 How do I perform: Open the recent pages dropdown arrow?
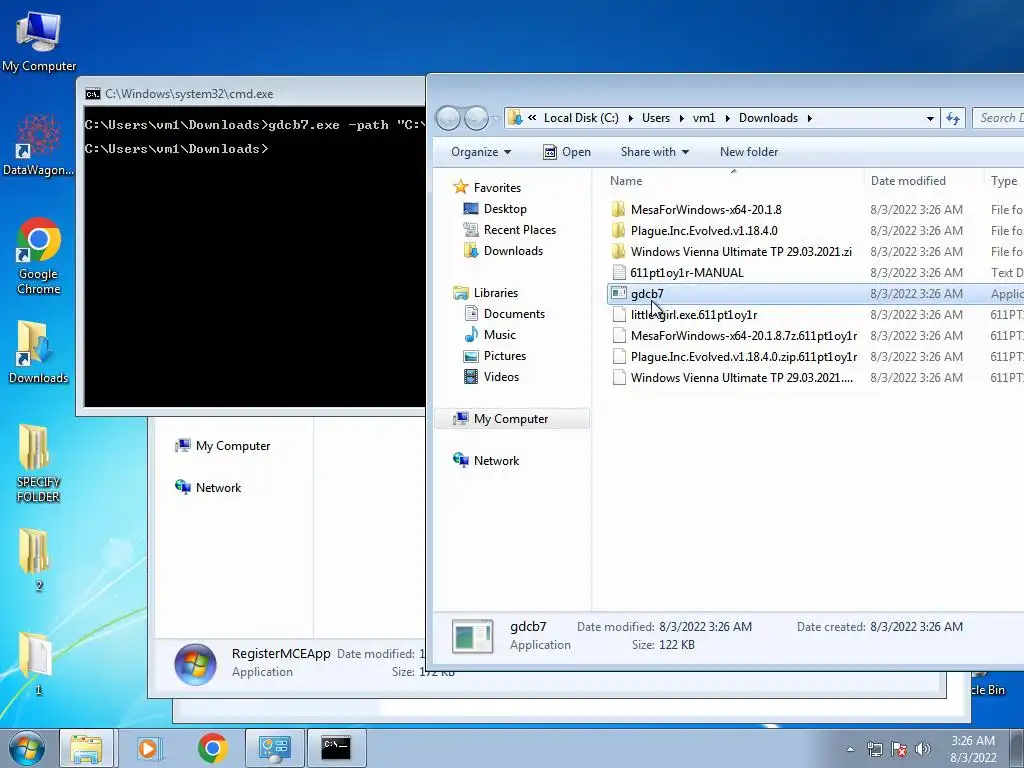[495, 118]
